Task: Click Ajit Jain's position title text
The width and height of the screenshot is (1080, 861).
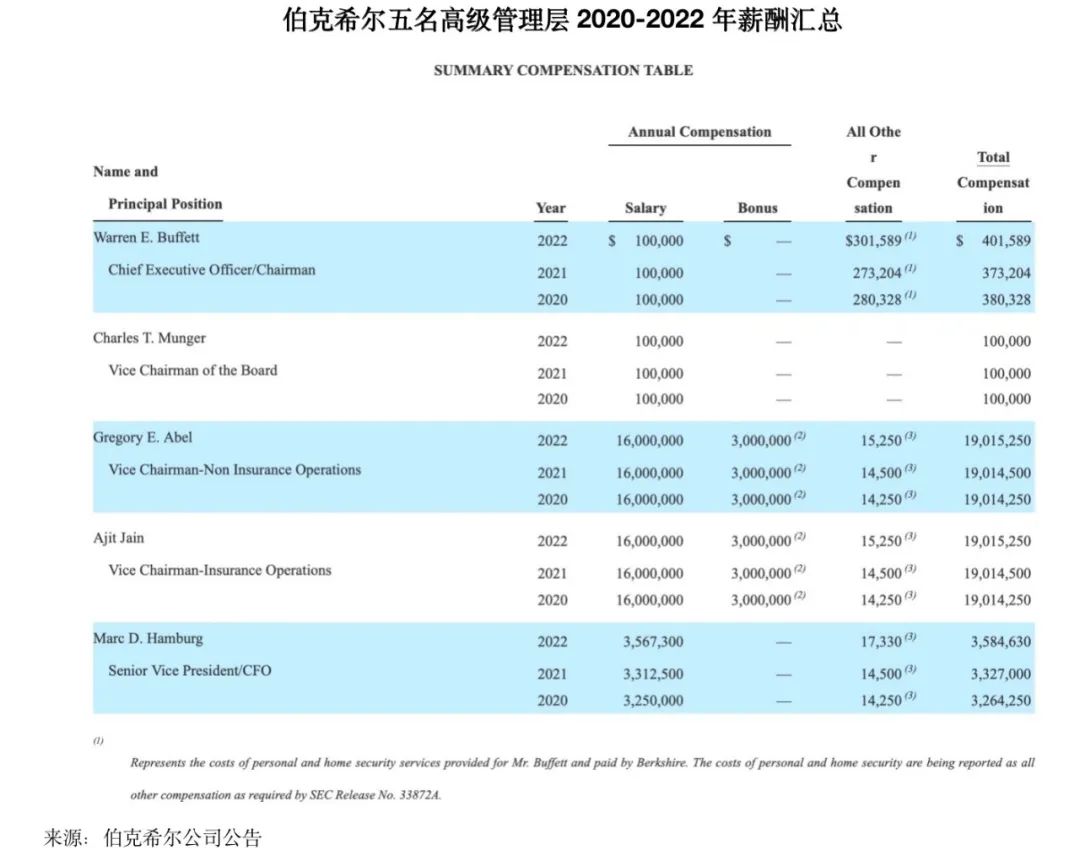Action: 221,570
